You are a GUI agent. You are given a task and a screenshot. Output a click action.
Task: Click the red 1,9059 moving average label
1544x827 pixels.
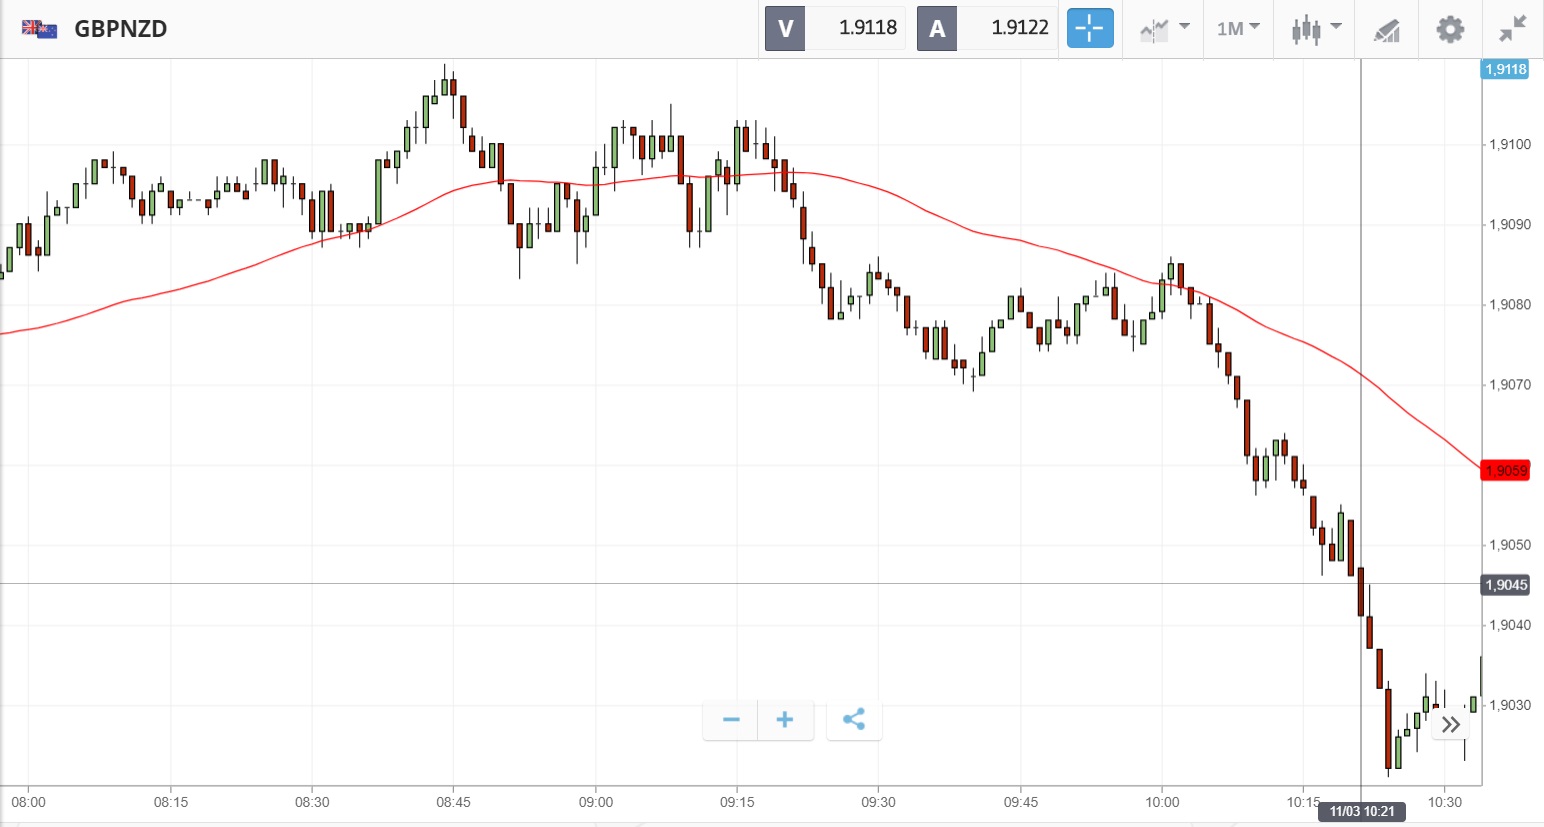click(x=1505, y=470)
